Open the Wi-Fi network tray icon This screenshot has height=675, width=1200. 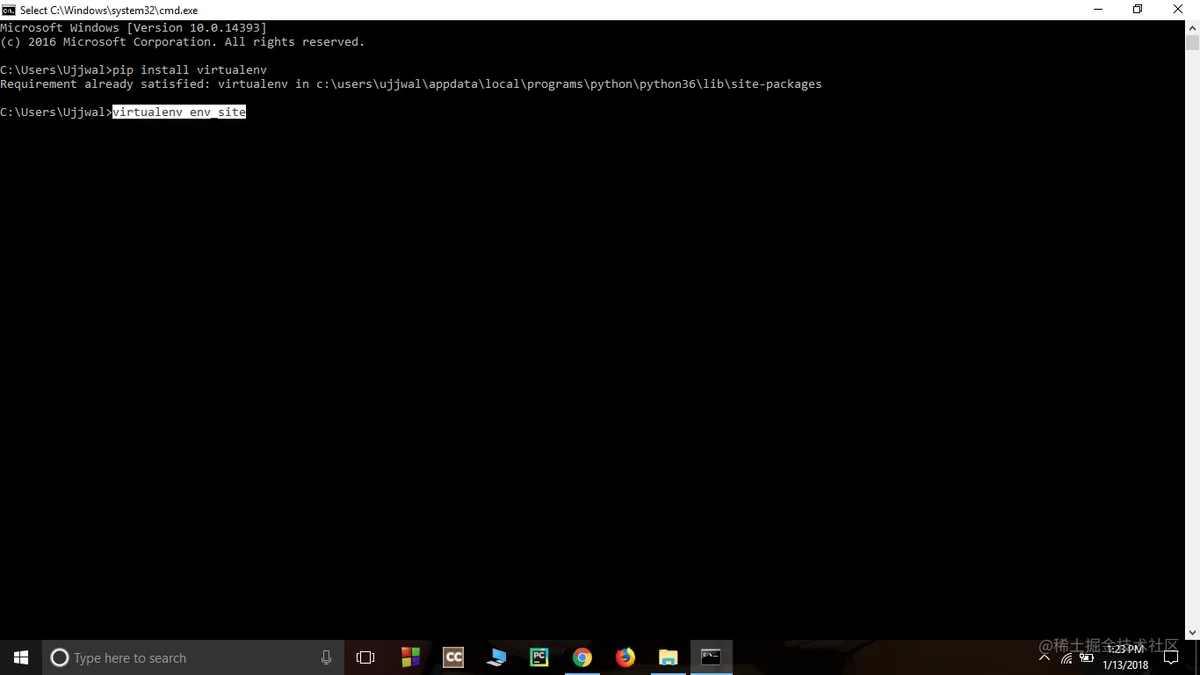pos(1066,658)
